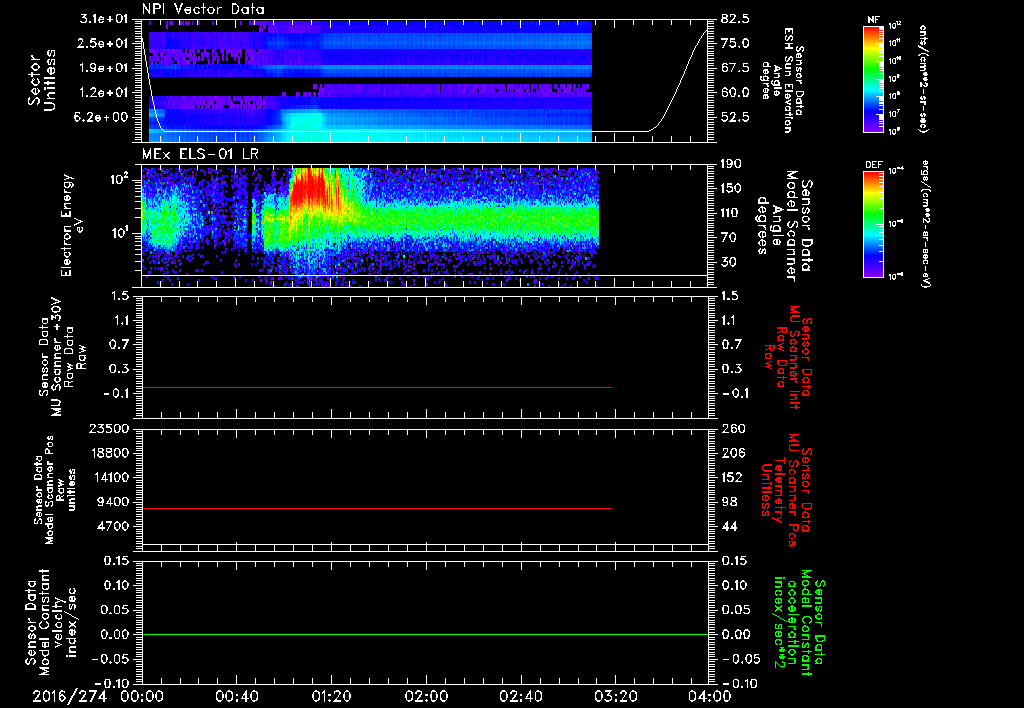
Task: Click the NF color scale bar
Action: click(874, 79)
